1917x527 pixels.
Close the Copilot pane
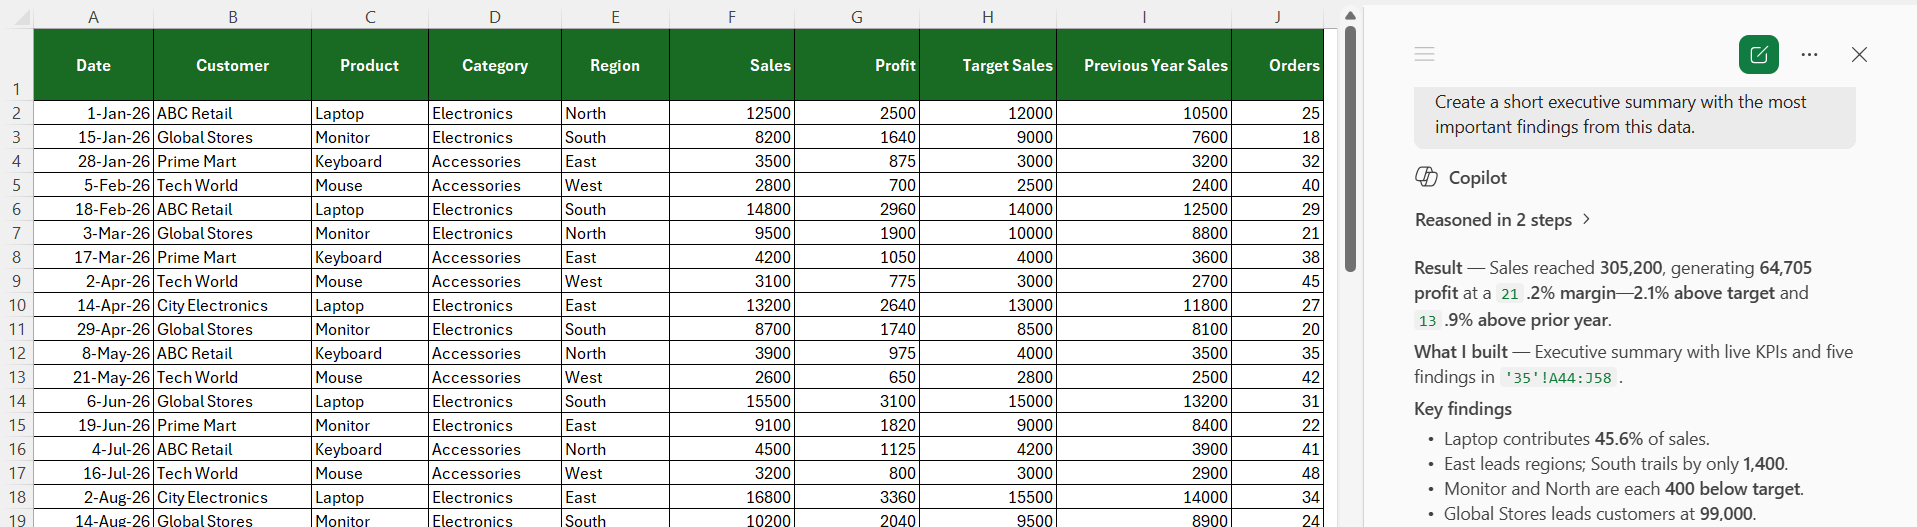click(1859, 55)
